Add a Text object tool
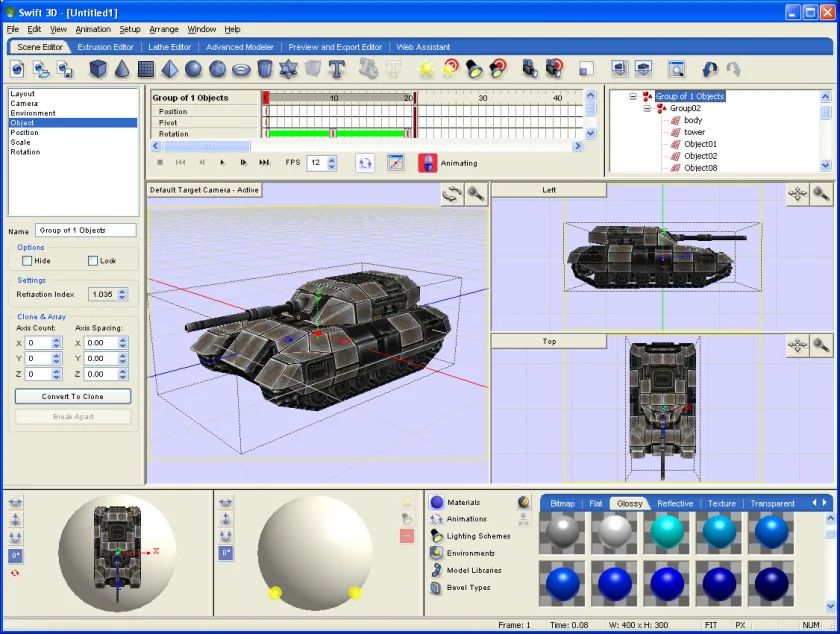This screenshot has width=840, height=634. (x=336, y=70)
